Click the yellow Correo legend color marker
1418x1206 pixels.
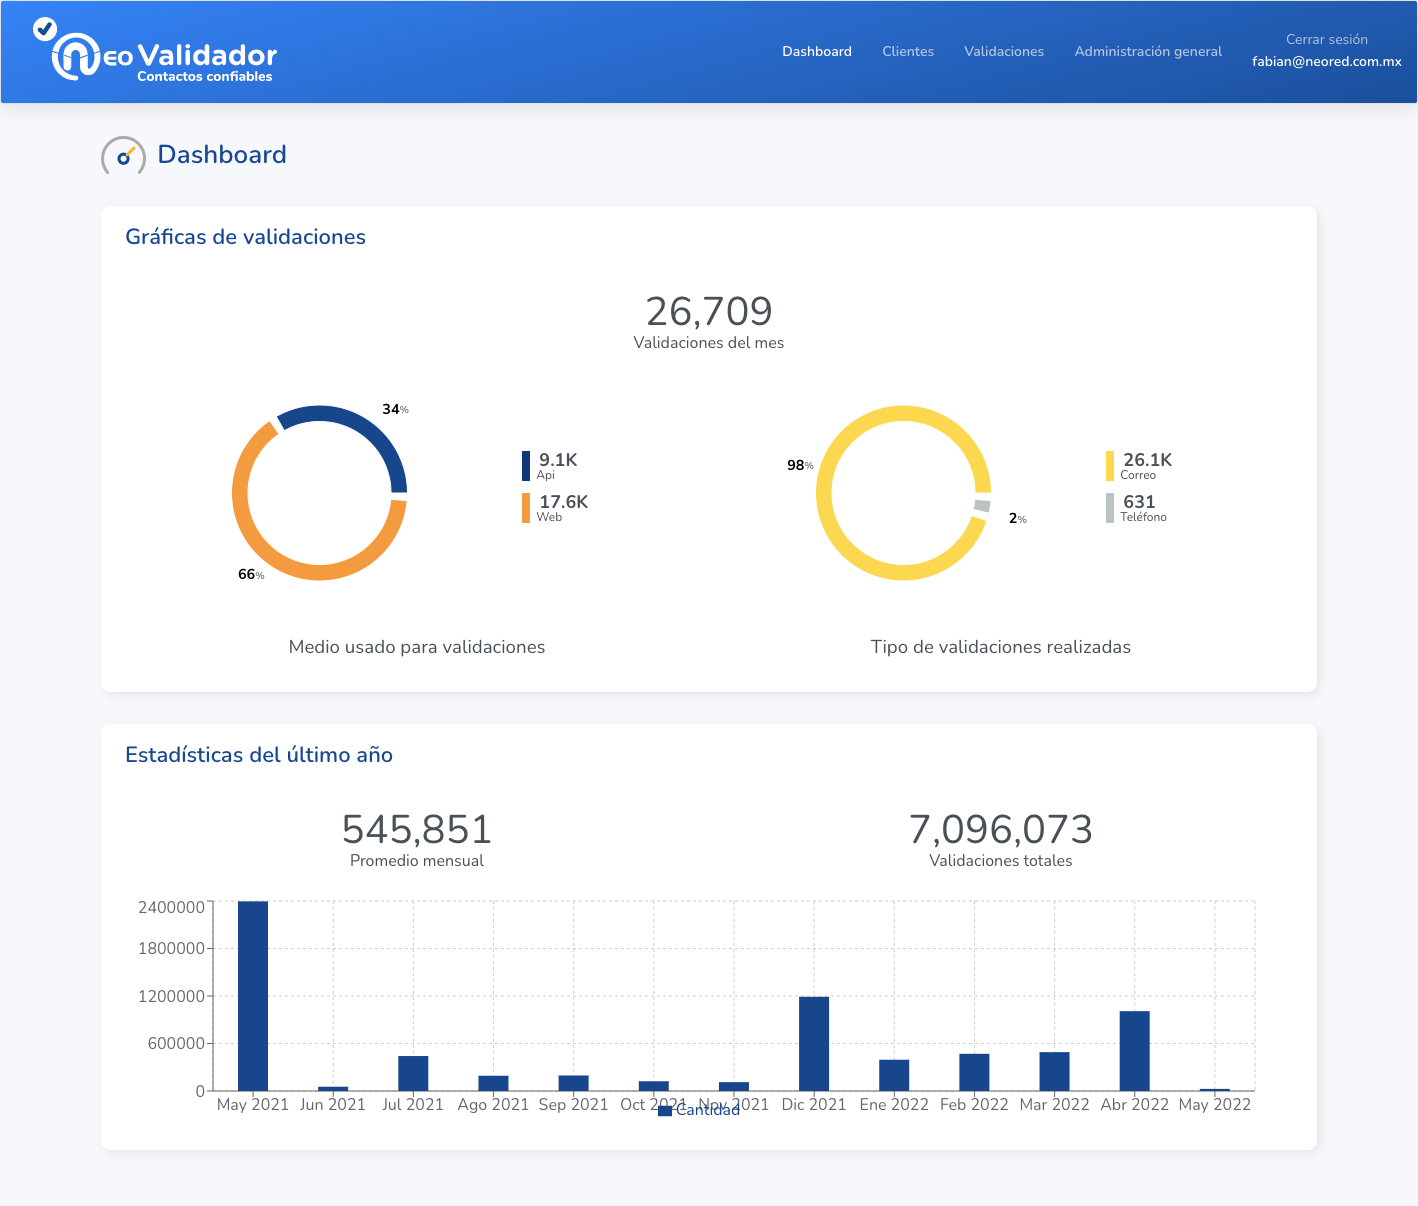pyautogui.click(x=1110, y=466)
